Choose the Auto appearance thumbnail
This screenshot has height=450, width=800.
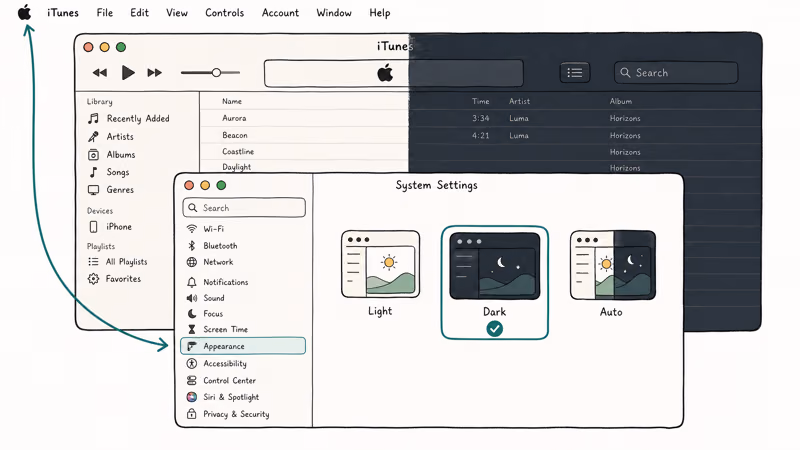pos(613,265)
